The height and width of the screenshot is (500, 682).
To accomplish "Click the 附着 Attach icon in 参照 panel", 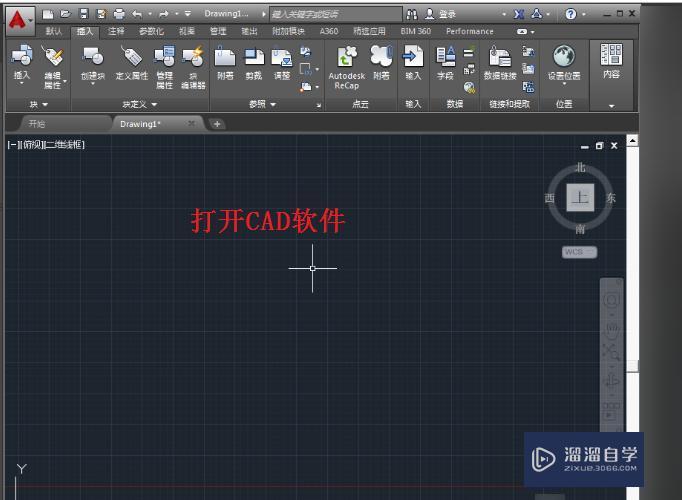I will [x=225, y=57].
